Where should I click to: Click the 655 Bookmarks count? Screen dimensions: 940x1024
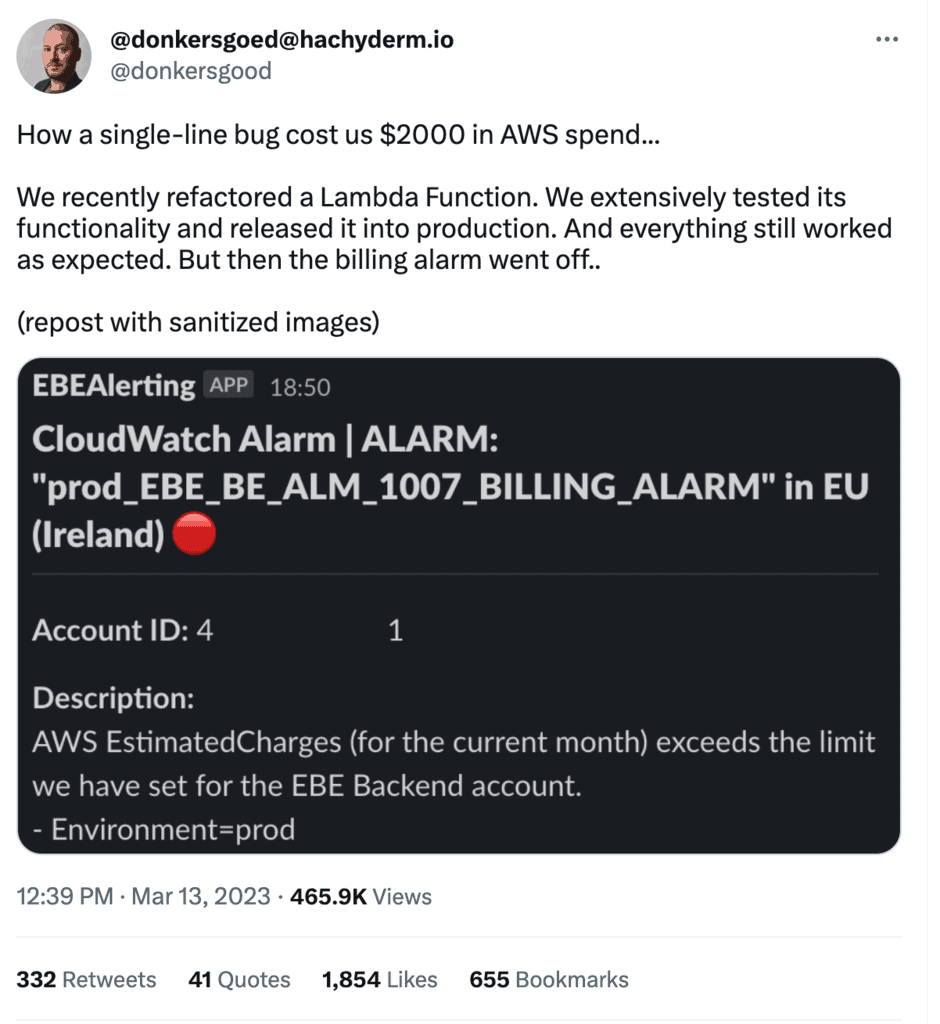549,979
